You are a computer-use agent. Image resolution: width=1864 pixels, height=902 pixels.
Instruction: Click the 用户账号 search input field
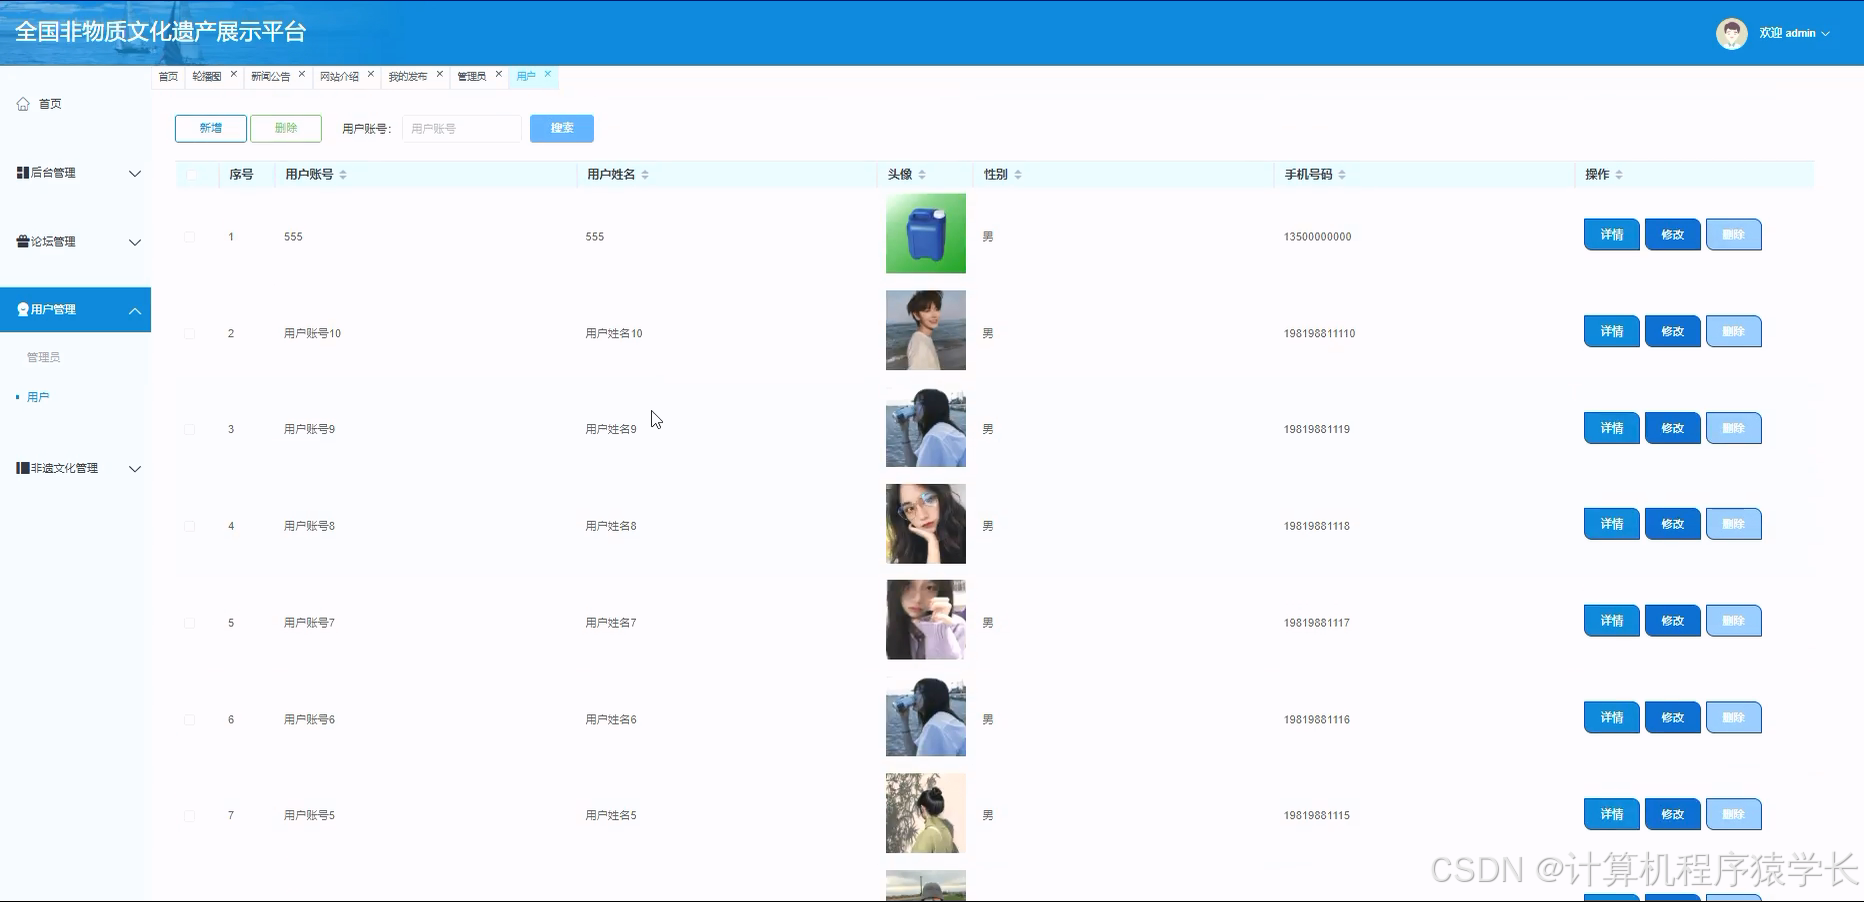(461, 128)
